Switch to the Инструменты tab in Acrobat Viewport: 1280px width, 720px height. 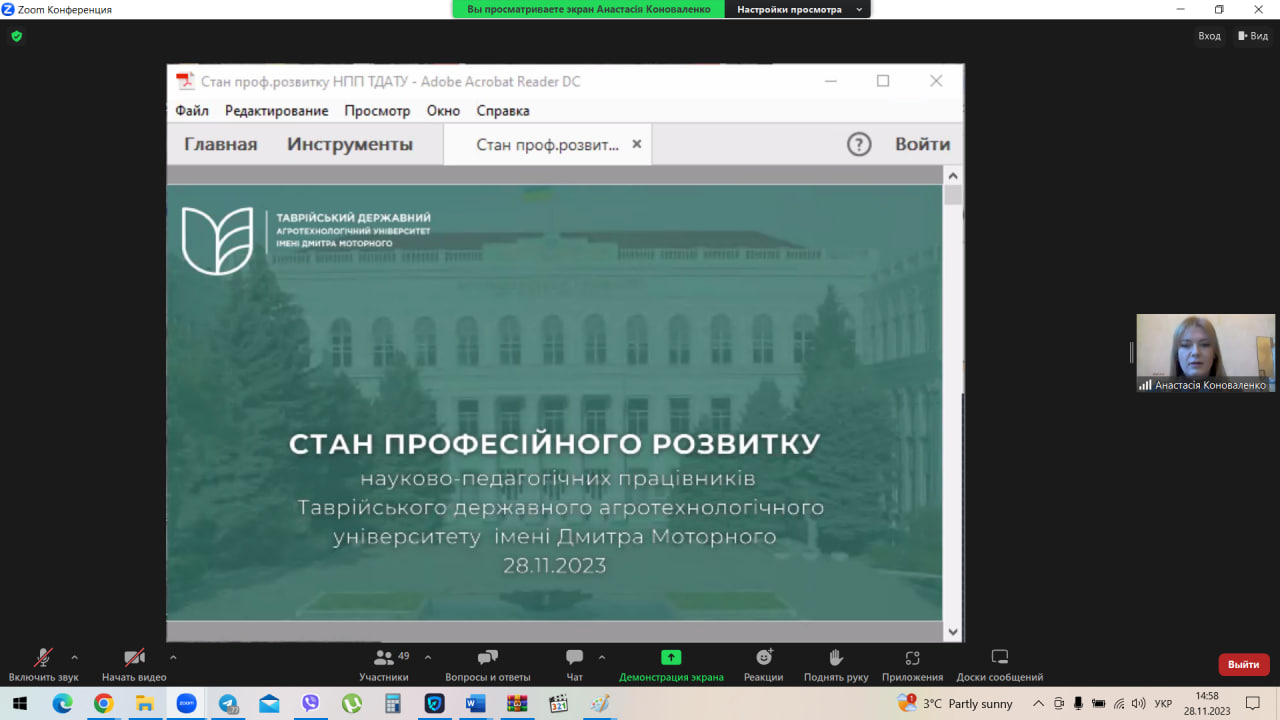(x=349, y=144)
